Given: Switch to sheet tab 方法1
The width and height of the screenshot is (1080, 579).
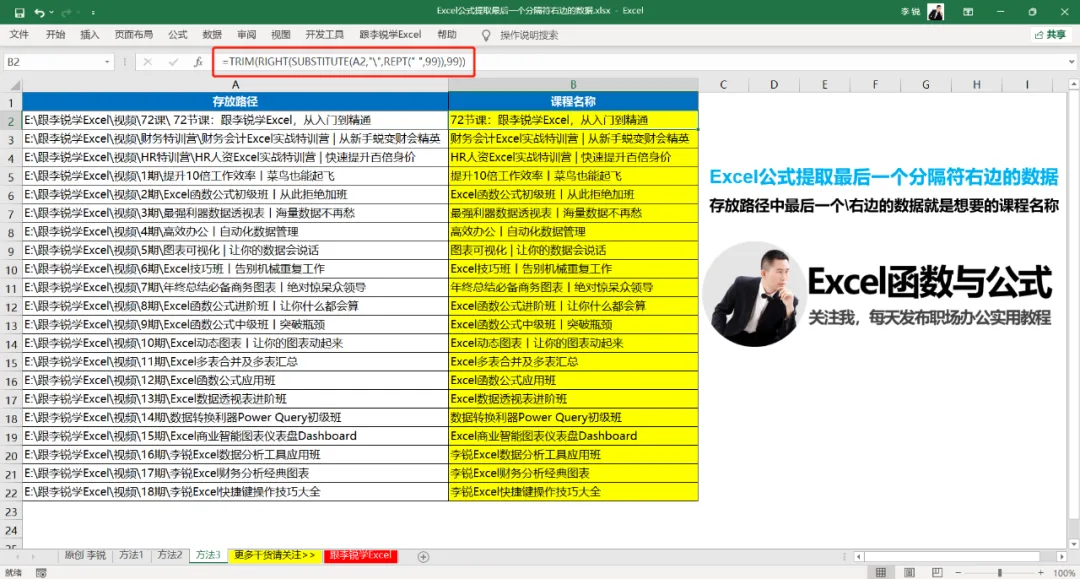Looking at the screenshot, I should tap(131, 555).
